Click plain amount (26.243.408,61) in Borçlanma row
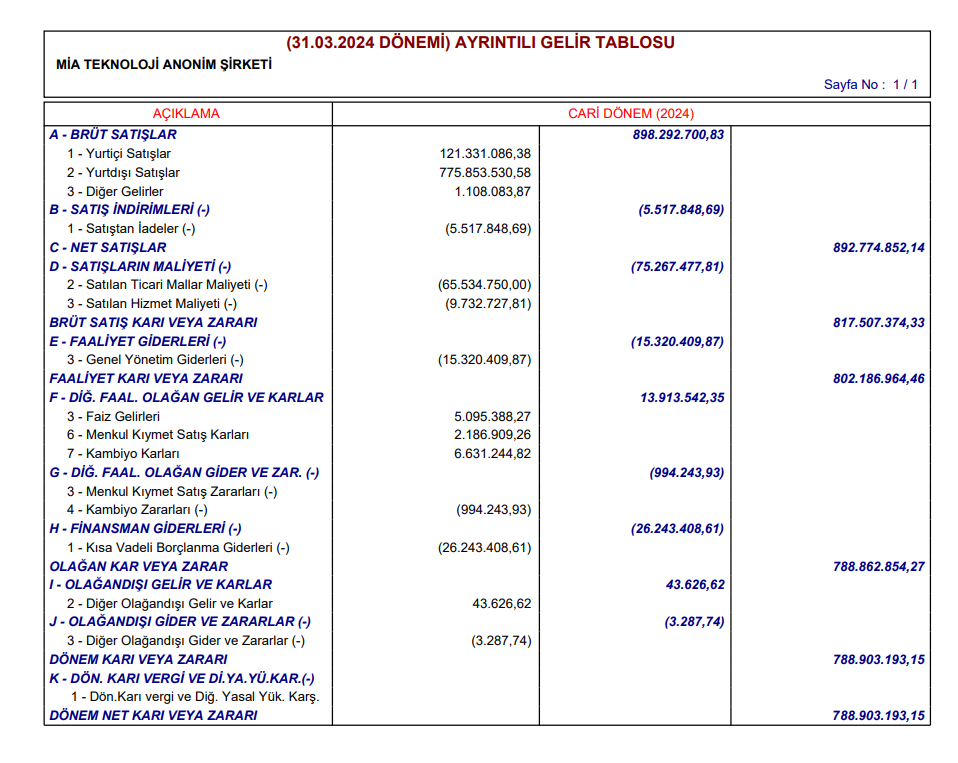Image resolution: width=958 pixels, height=763 pixels. click(x=484, y=547)
